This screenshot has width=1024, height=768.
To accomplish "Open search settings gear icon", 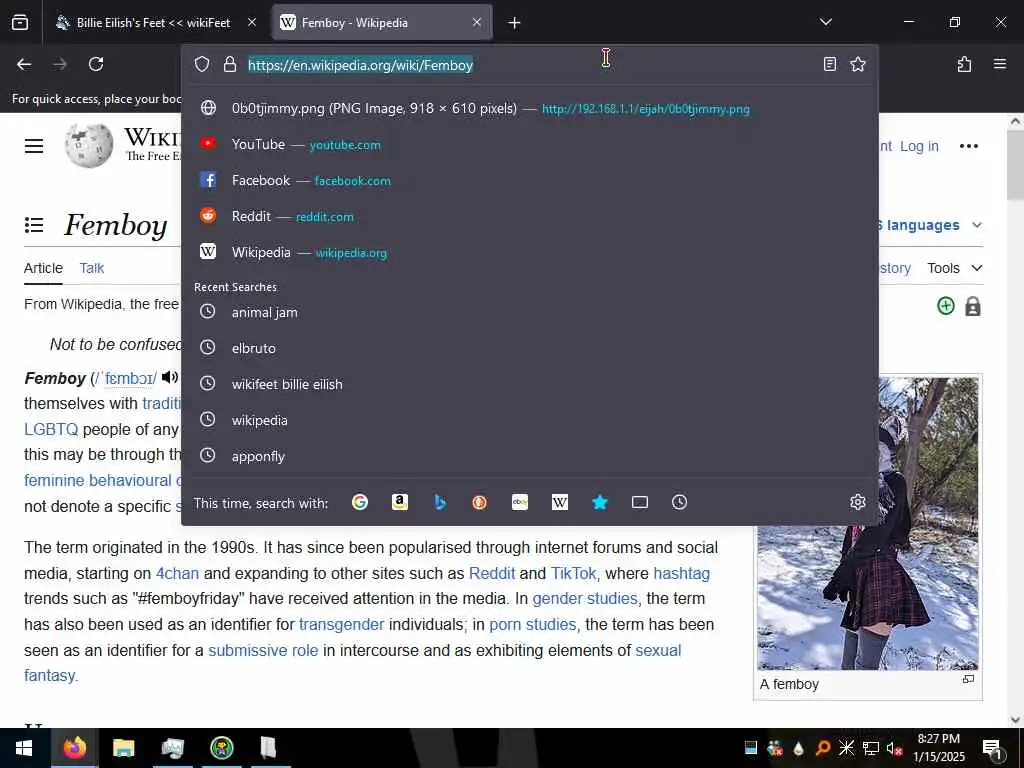I will point(857,502).
